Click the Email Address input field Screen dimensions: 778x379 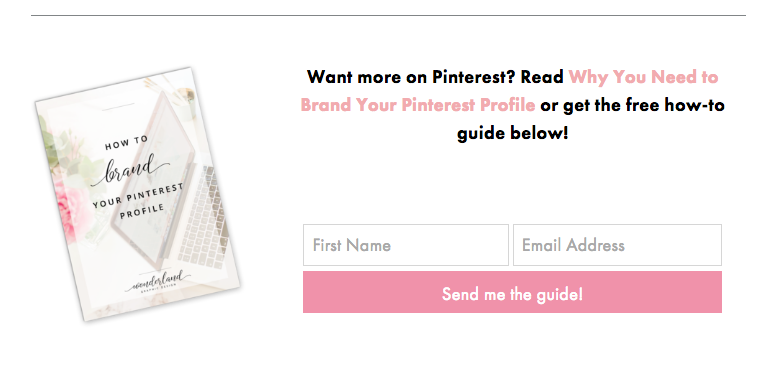617,245
